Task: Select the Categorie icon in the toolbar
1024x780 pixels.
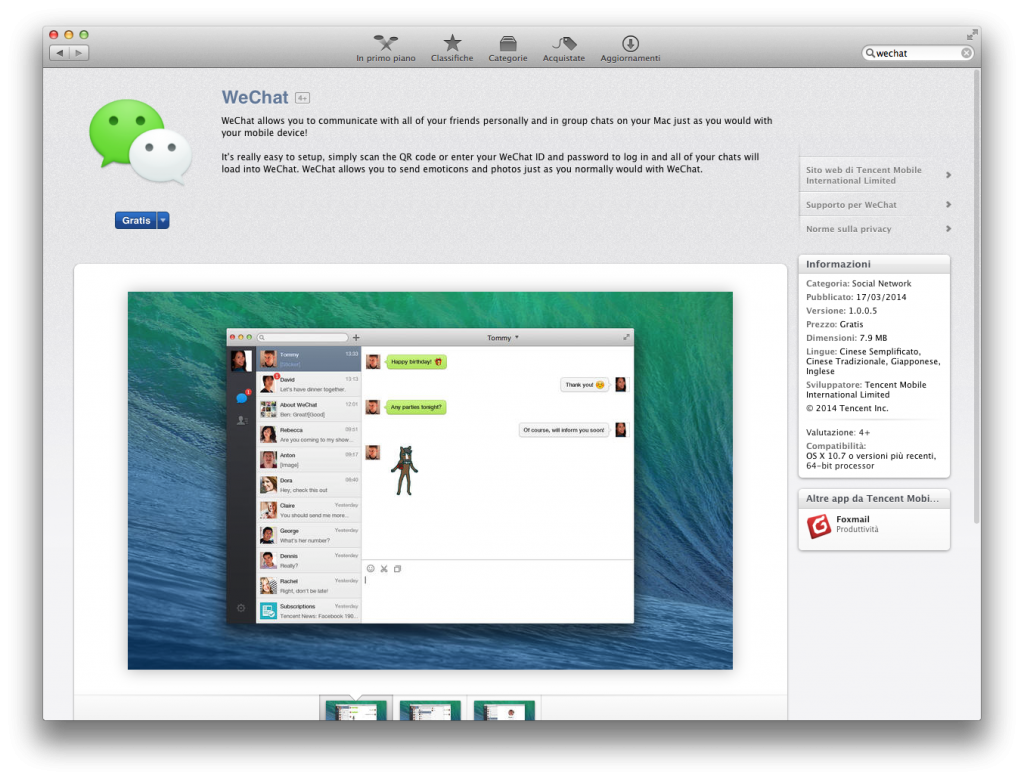Action: (508, 46)
